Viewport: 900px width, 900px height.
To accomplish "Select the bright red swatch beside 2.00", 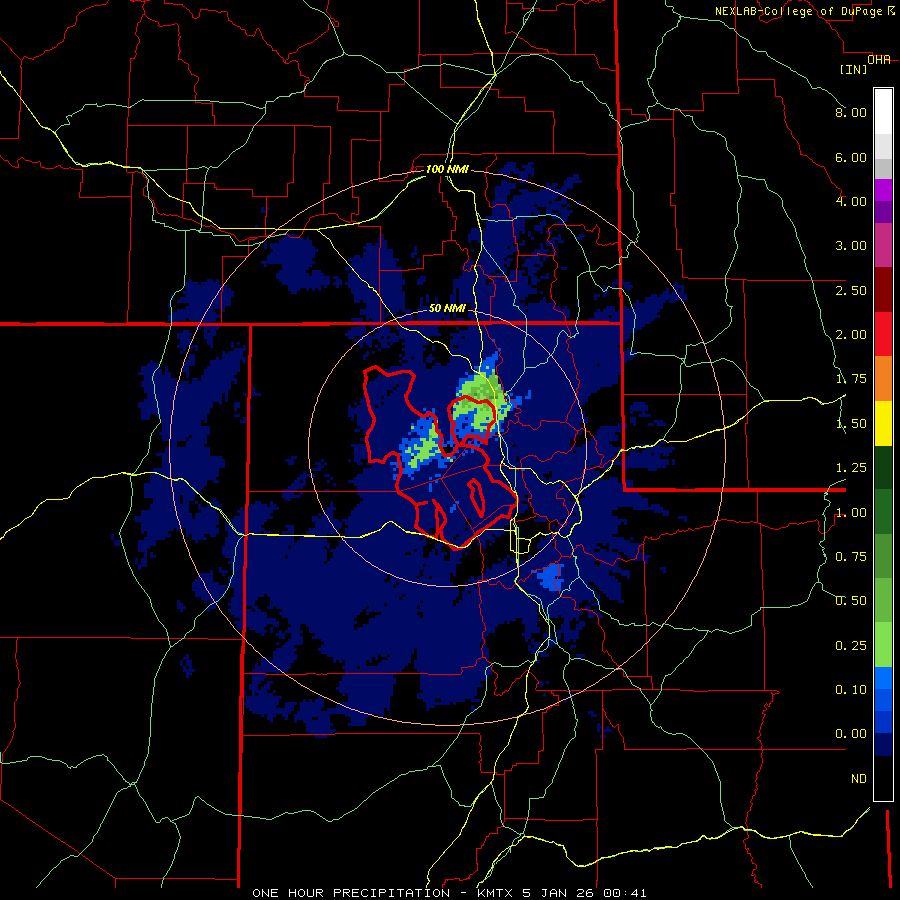I will pyautogui.click(x=883, y=334).
